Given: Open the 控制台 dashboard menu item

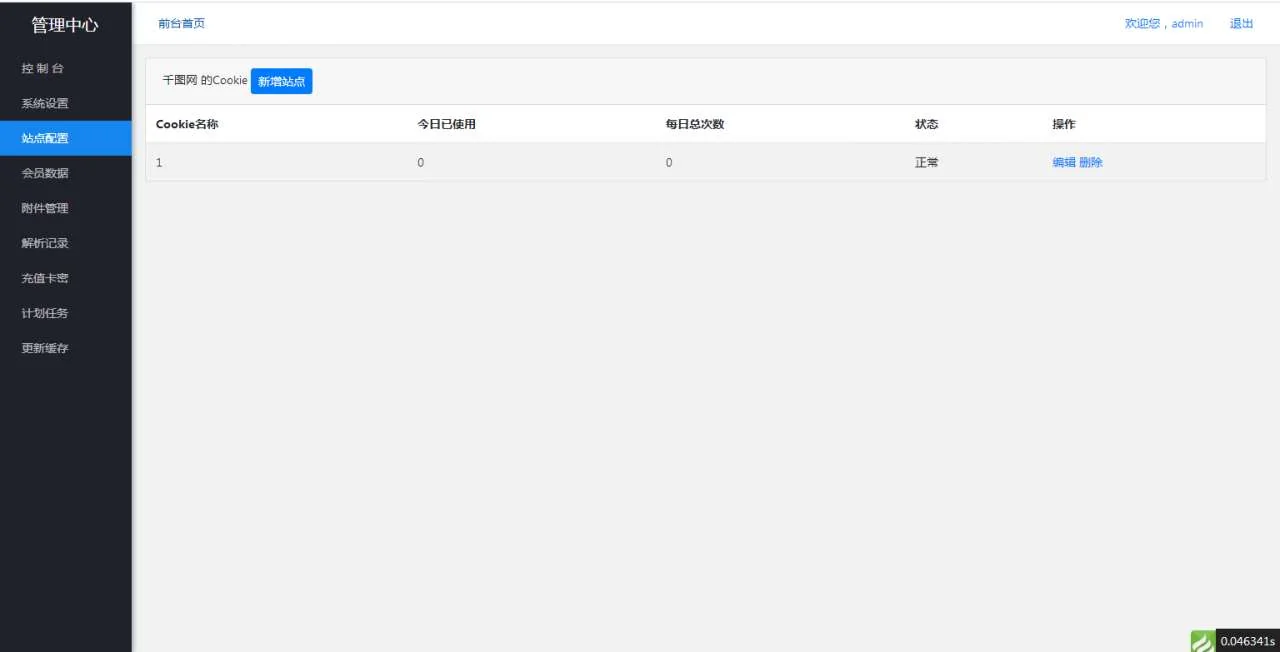Looking at the screenshot, I should coord(43,69).
